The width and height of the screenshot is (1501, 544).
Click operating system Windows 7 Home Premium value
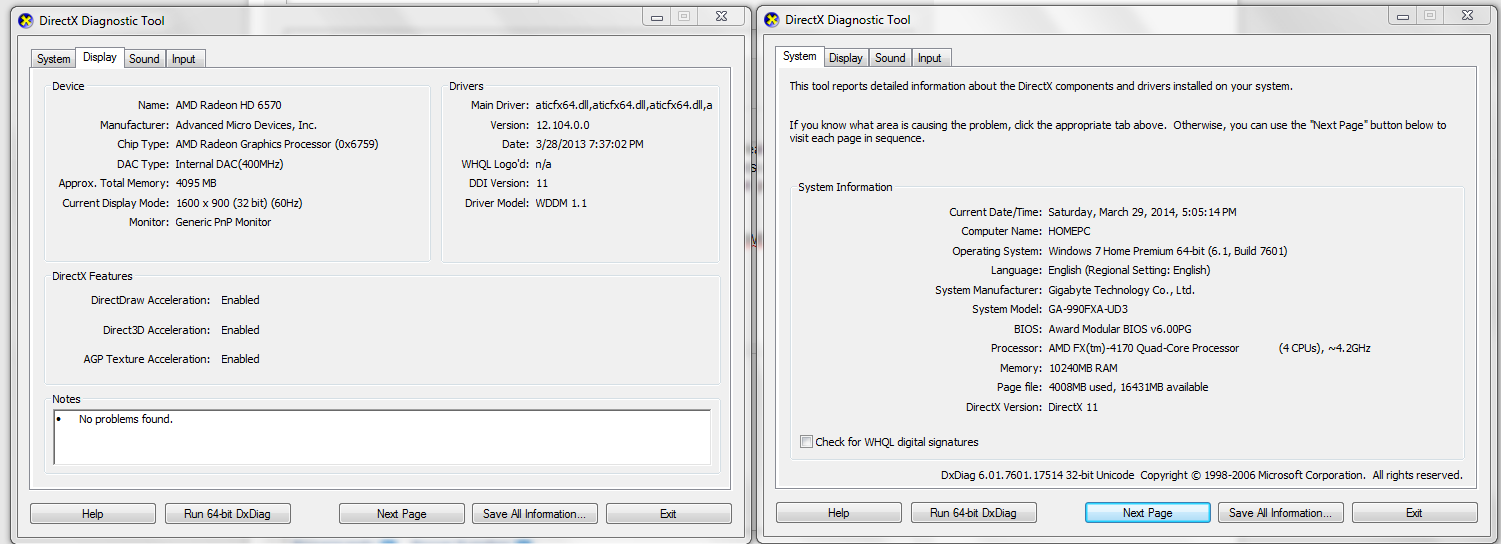point(1168,251)
